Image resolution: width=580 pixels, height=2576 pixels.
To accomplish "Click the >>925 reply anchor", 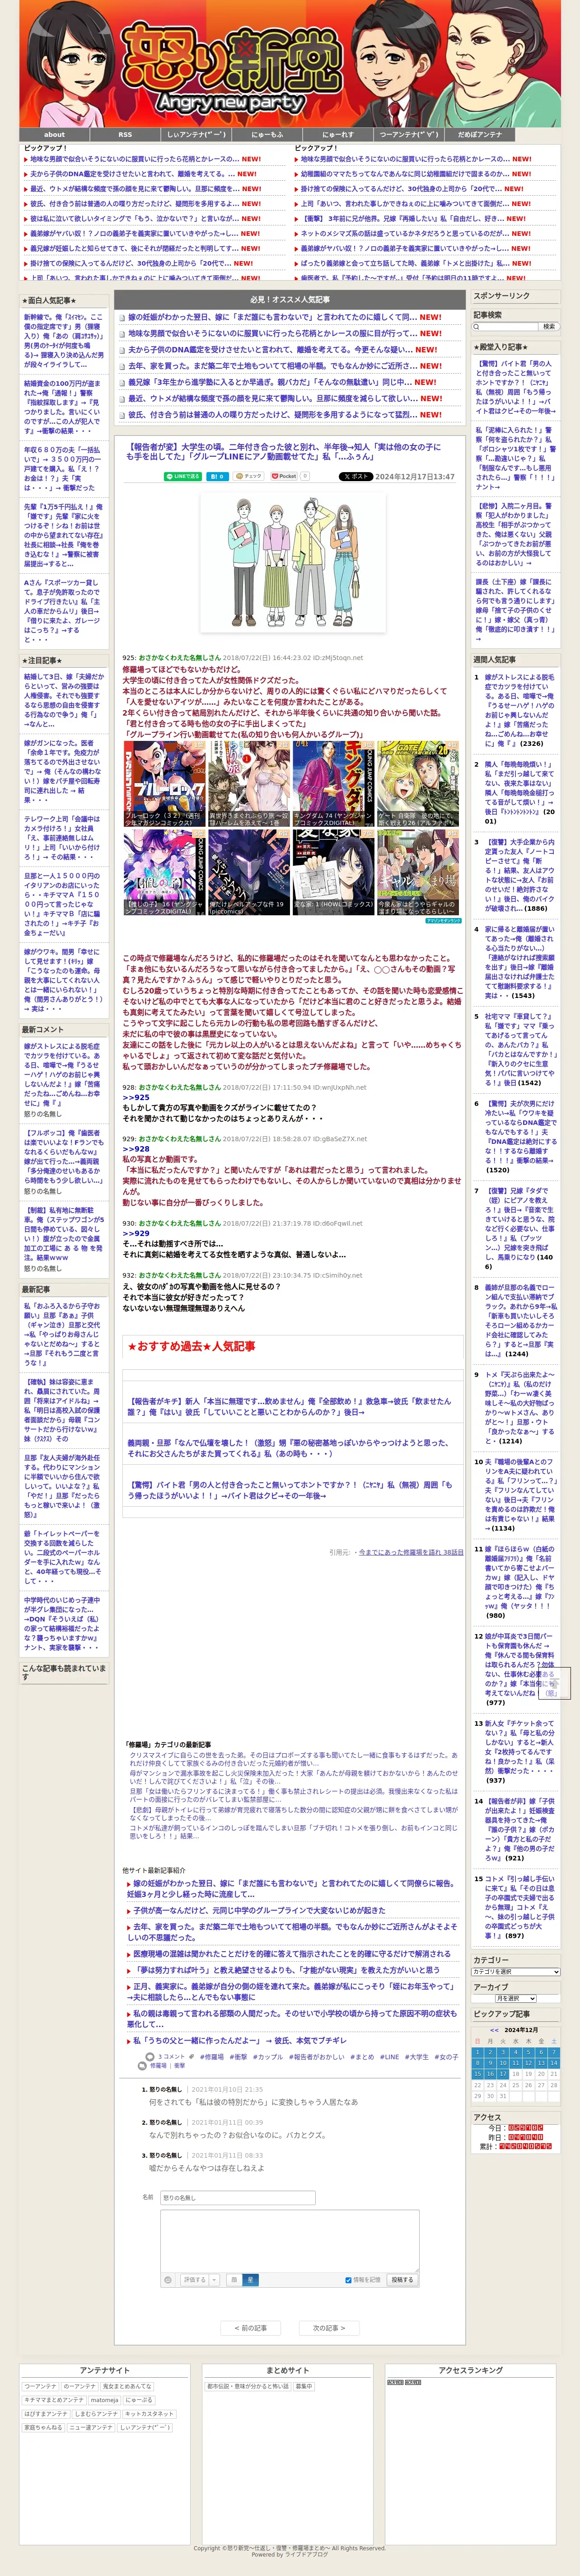I will click(x=136, y=1097).
